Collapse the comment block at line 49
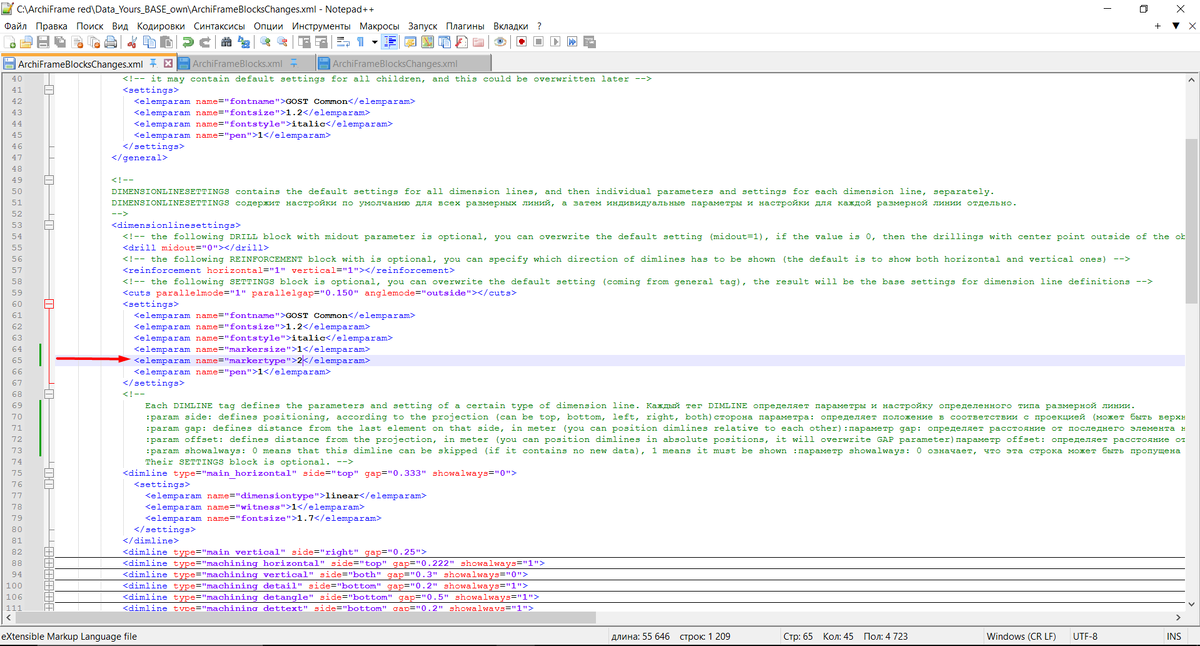The width and height of the screenshot is (1200, 646). [47, 180]
